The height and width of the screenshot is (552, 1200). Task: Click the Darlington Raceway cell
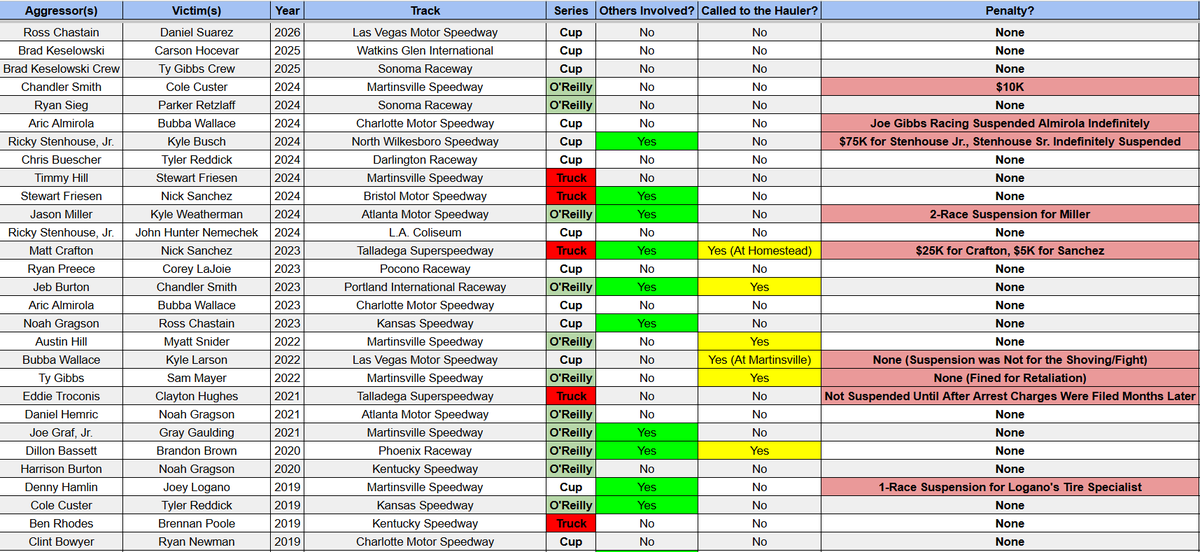[424, 160]
